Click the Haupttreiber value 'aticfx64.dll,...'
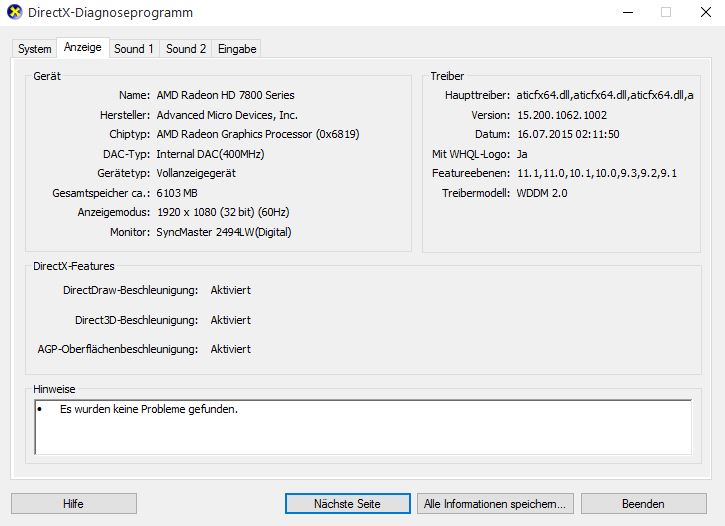This screenshot has width=725, height=526. pos(605,95)
